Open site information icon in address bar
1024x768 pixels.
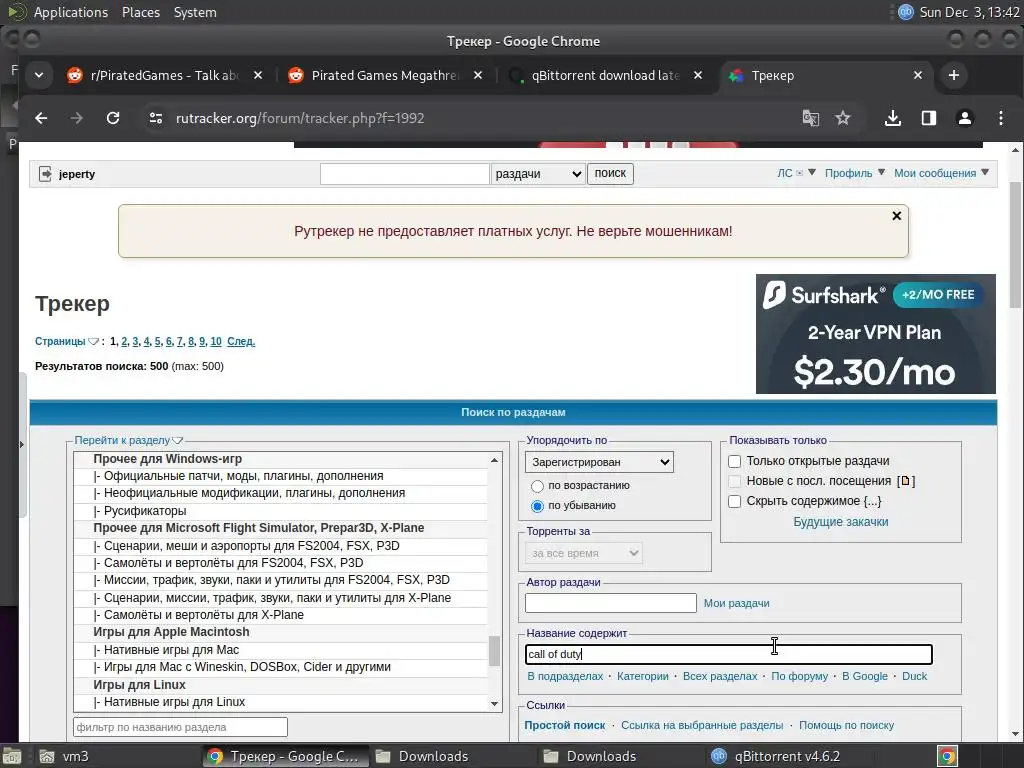[x=155, y=118]
